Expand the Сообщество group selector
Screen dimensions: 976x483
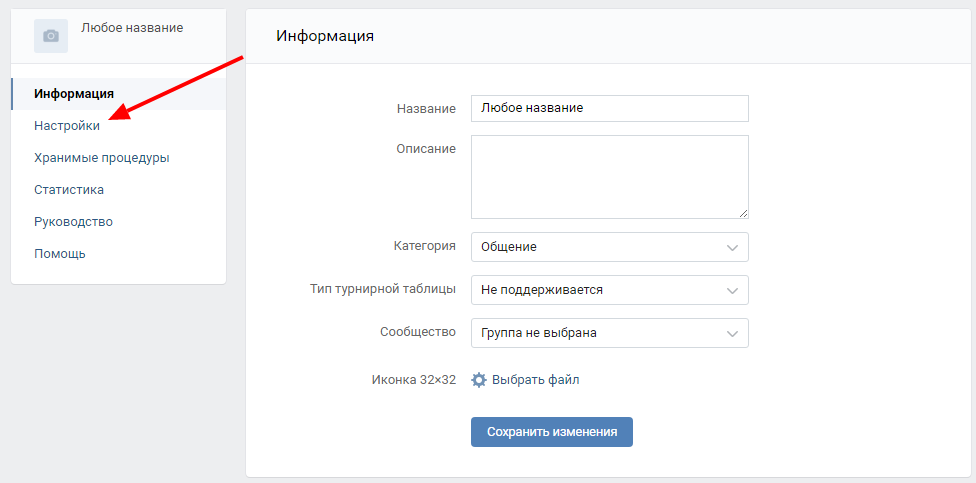[609, 333]
